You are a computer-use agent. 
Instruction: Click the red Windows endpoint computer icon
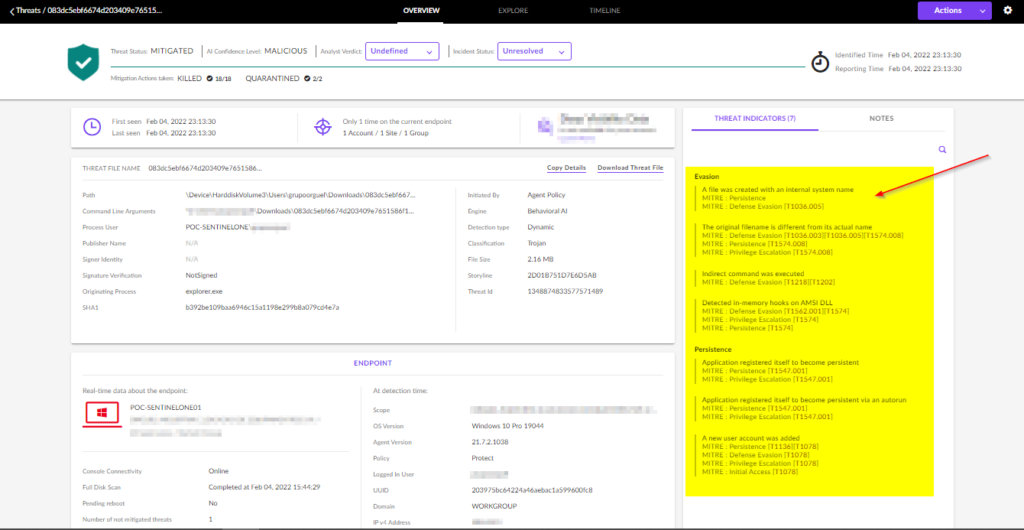pos(102,414)
